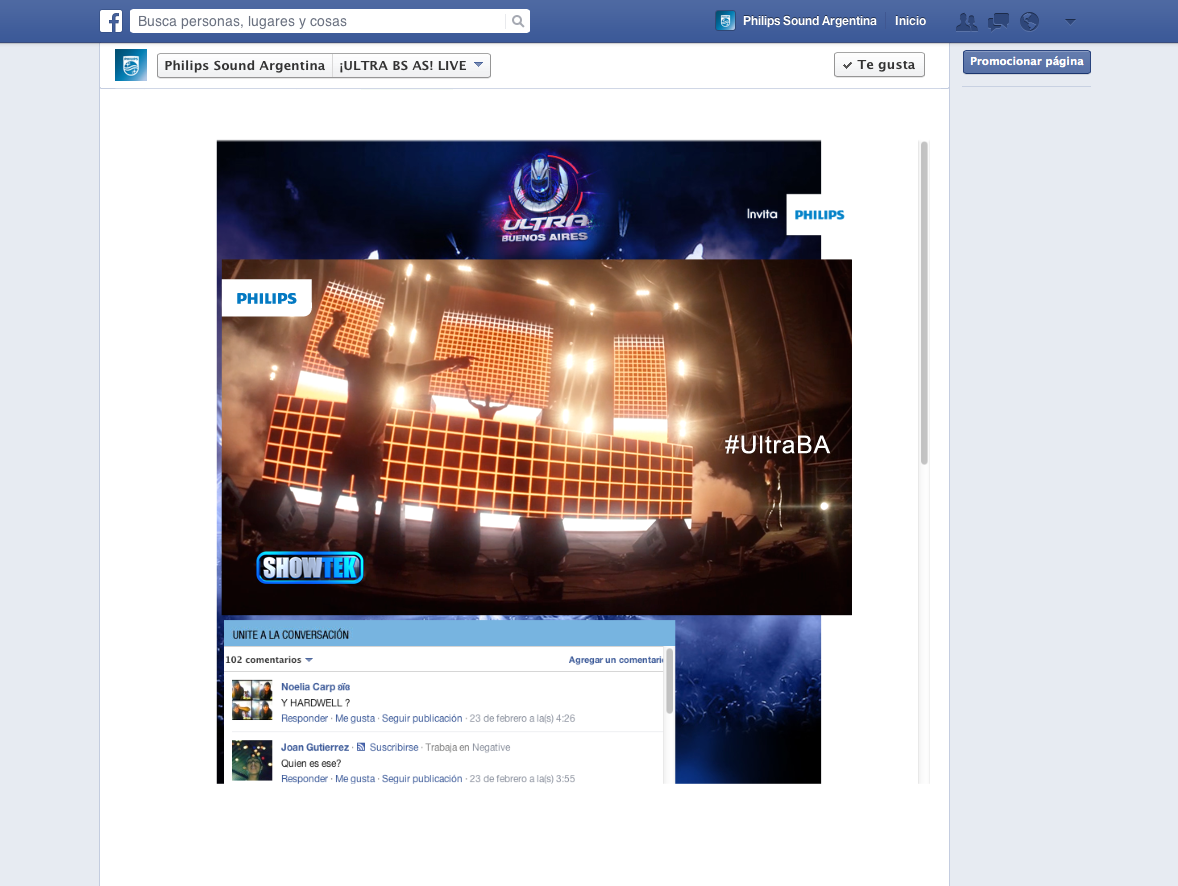Image resolution: width=1178 pixels, height=886 pixels.
Task: Click Noelia Carp avatar thumbnail
Action: (252, 700)
